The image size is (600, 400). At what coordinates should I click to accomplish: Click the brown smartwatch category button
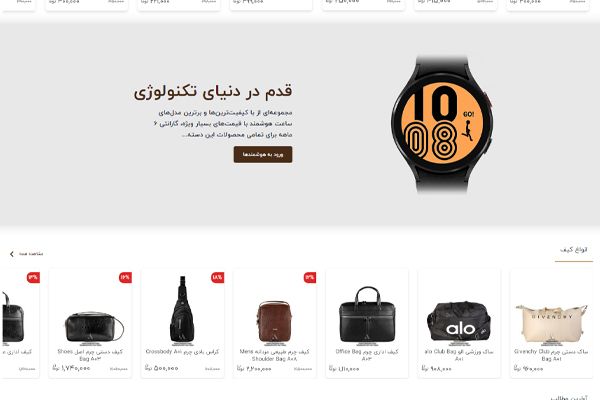tap(263, 155)
